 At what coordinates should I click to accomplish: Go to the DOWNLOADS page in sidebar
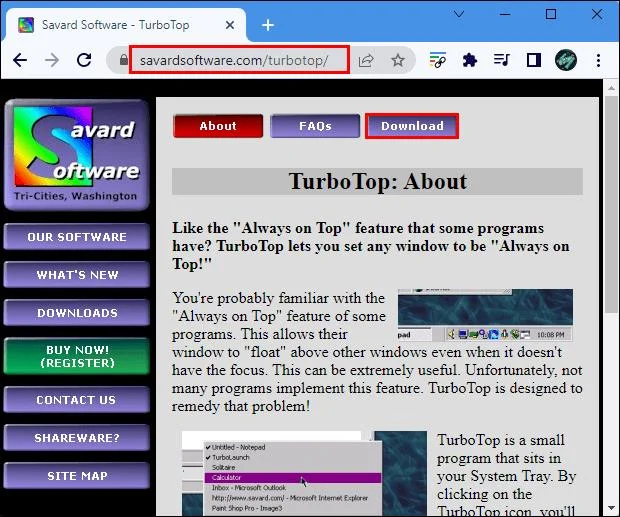(x=77, y=312)
